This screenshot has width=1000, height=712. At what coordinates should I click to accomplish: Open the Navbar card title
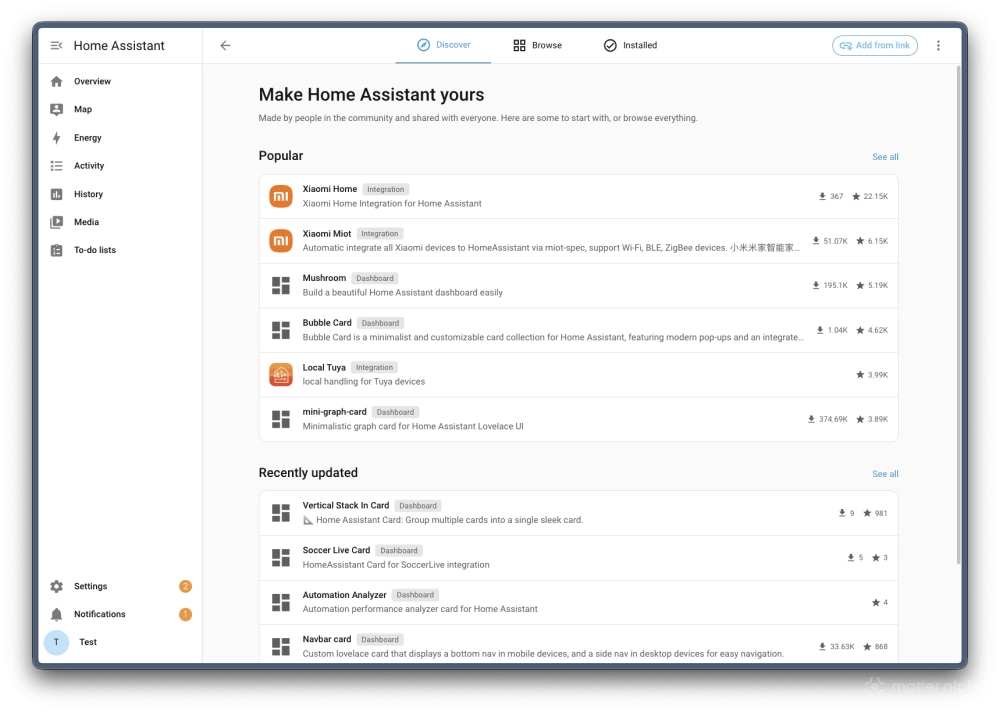tap(327, 639)
